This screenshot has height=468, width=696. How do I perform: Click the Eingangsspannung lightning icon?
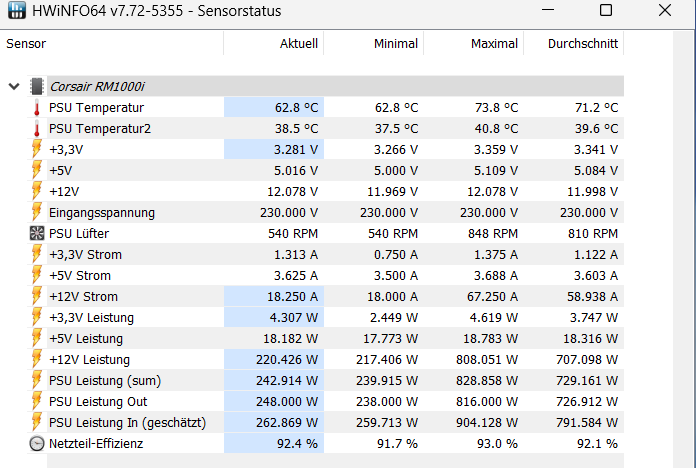(x=37, y=212)
